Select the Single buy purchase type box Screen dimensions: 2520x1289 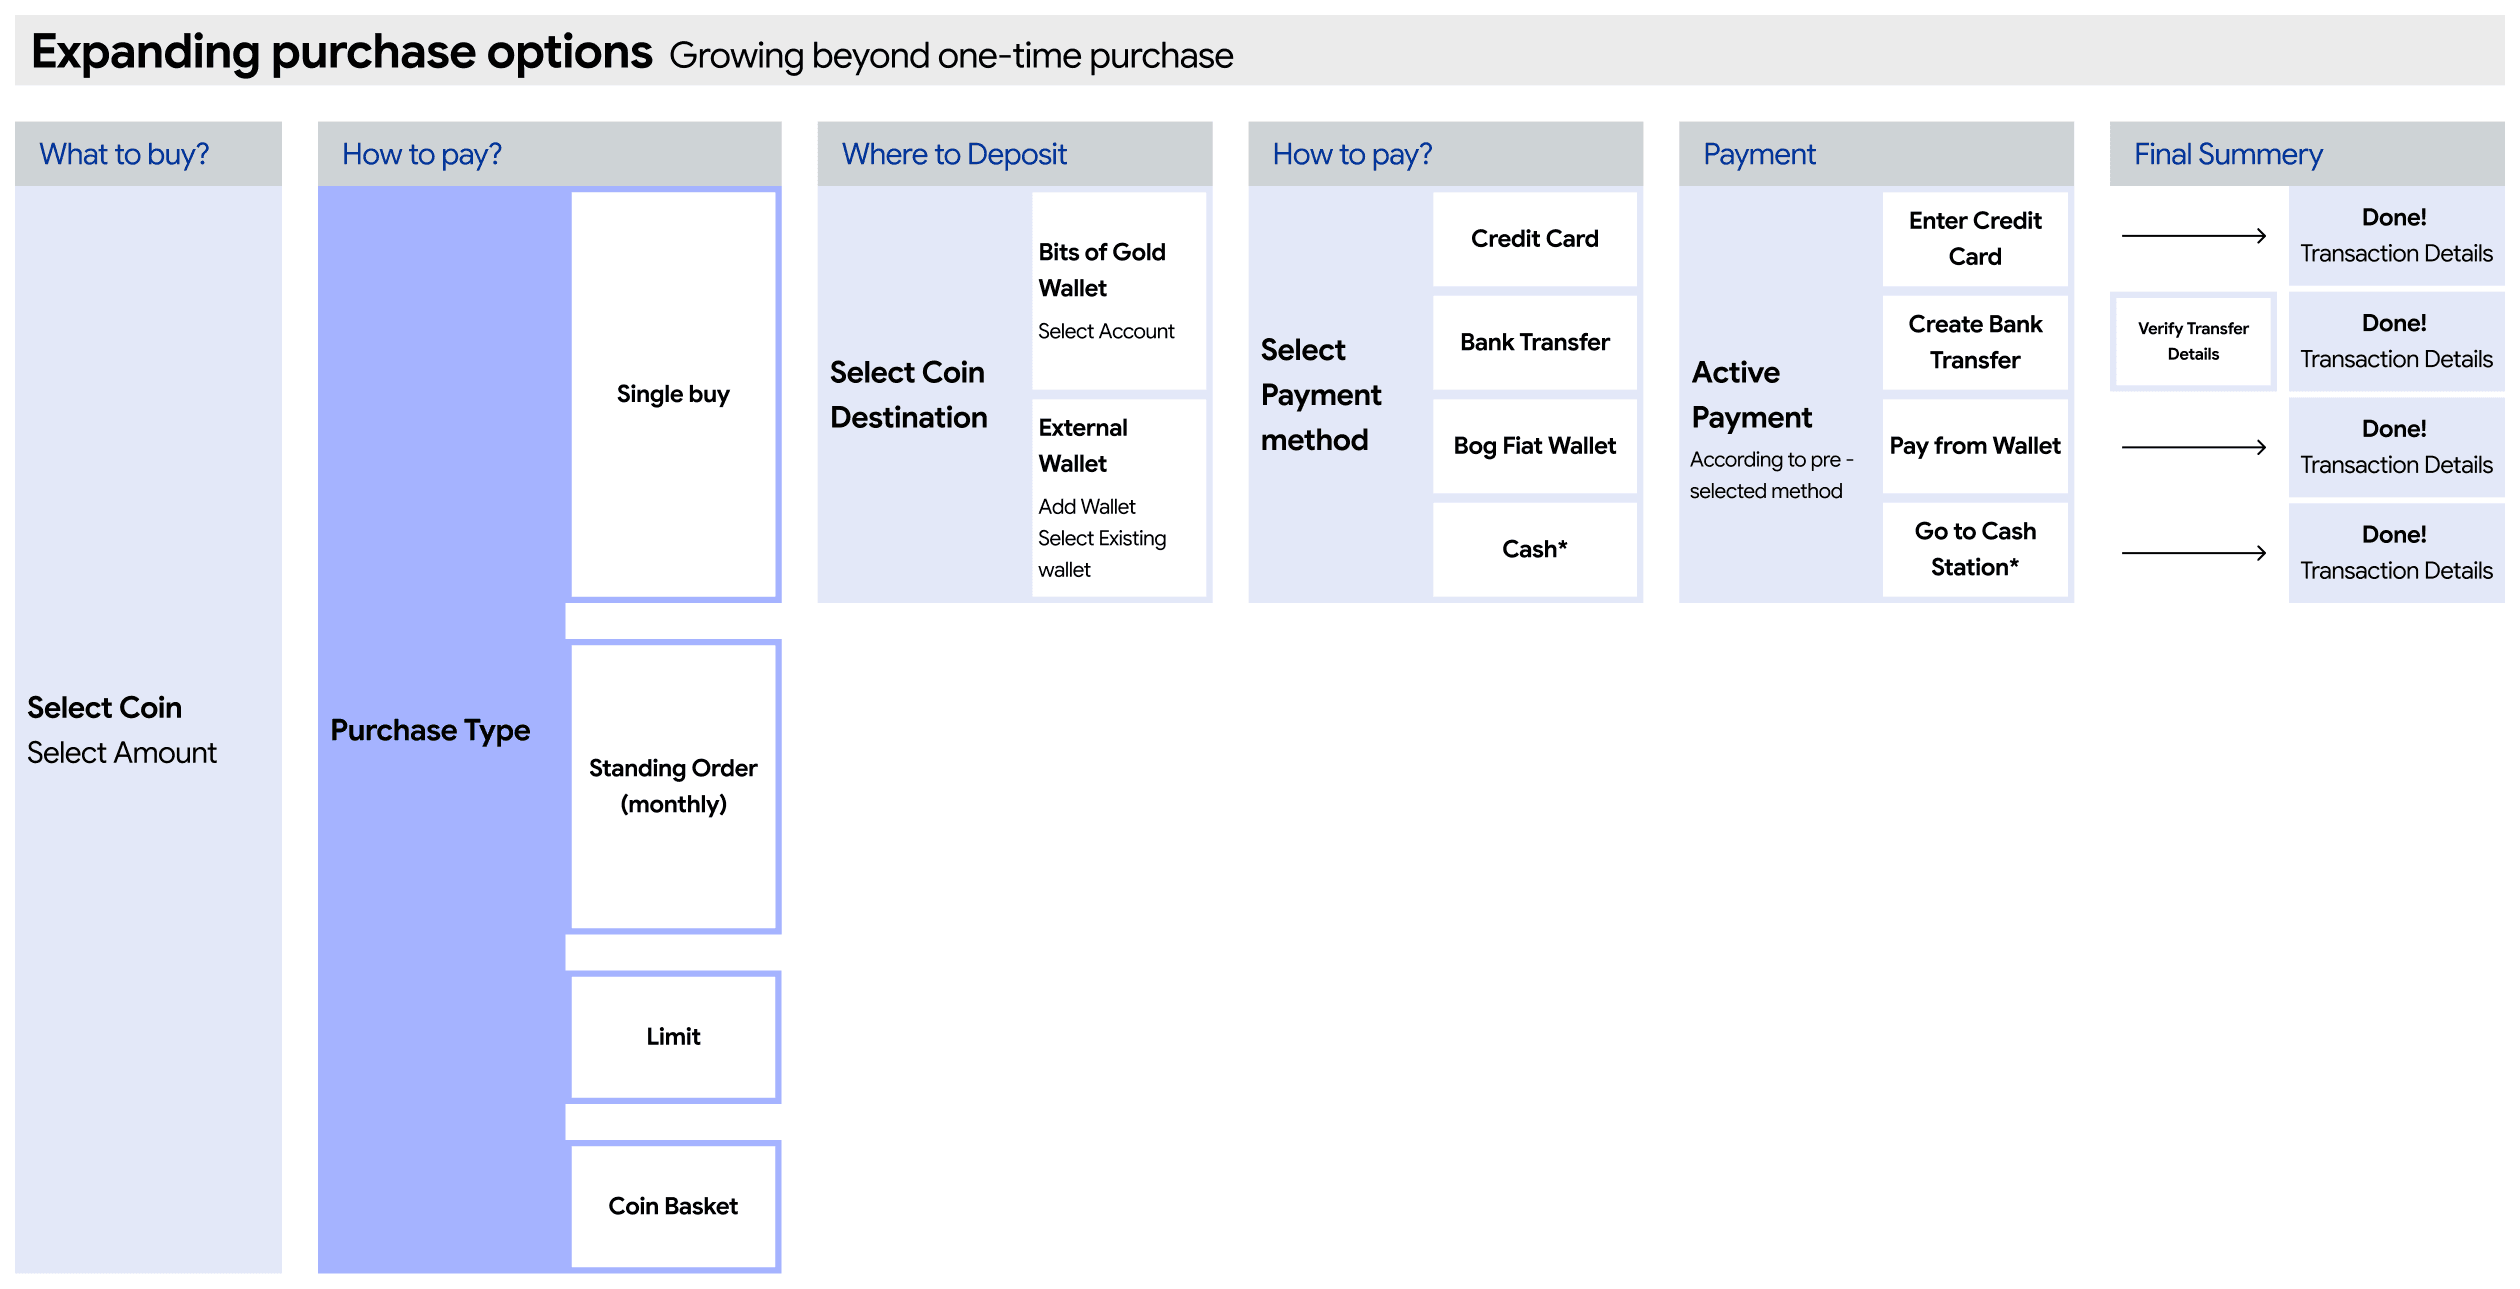(674, 395)
